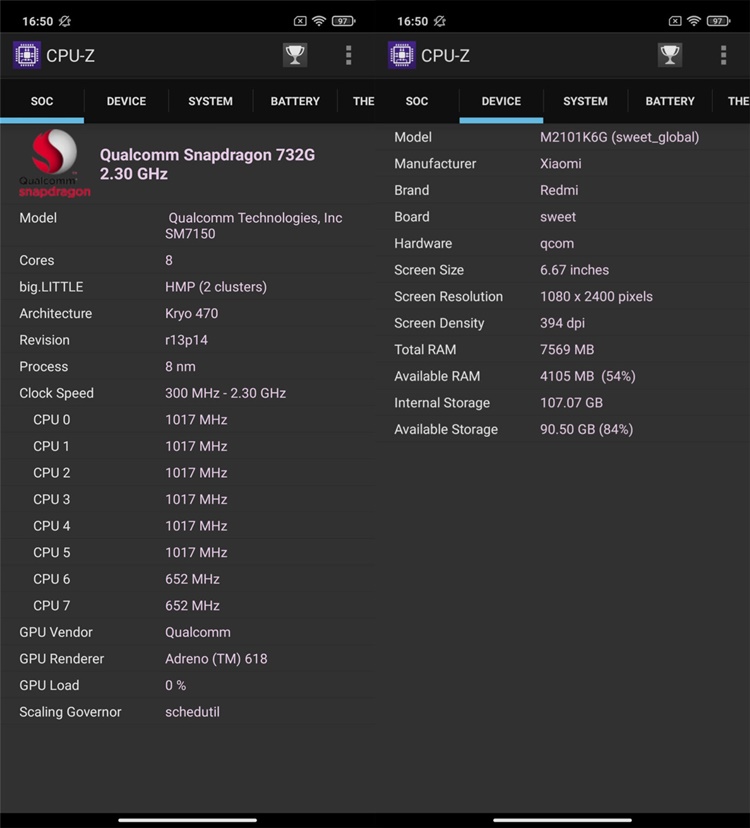Tap CPU 3 row
Image resolution: width=750 pixels, height=828 pixels.
[188, 500]
